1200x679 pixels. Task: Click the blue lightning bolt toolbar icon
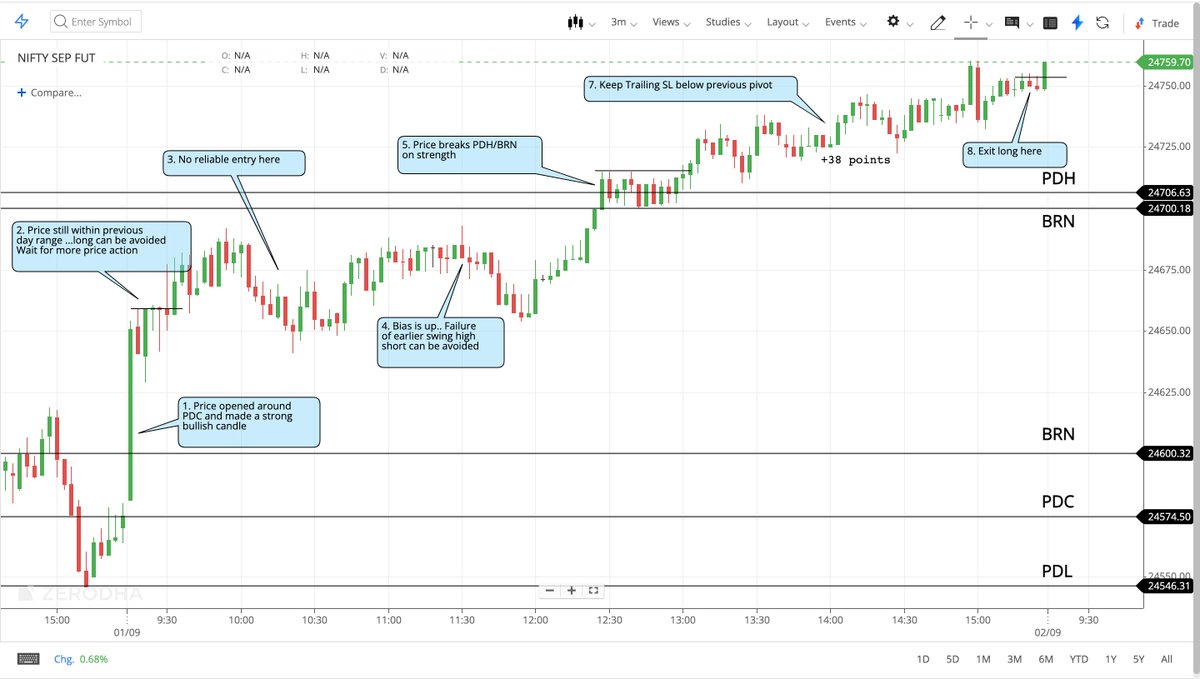coord(1076,22)
